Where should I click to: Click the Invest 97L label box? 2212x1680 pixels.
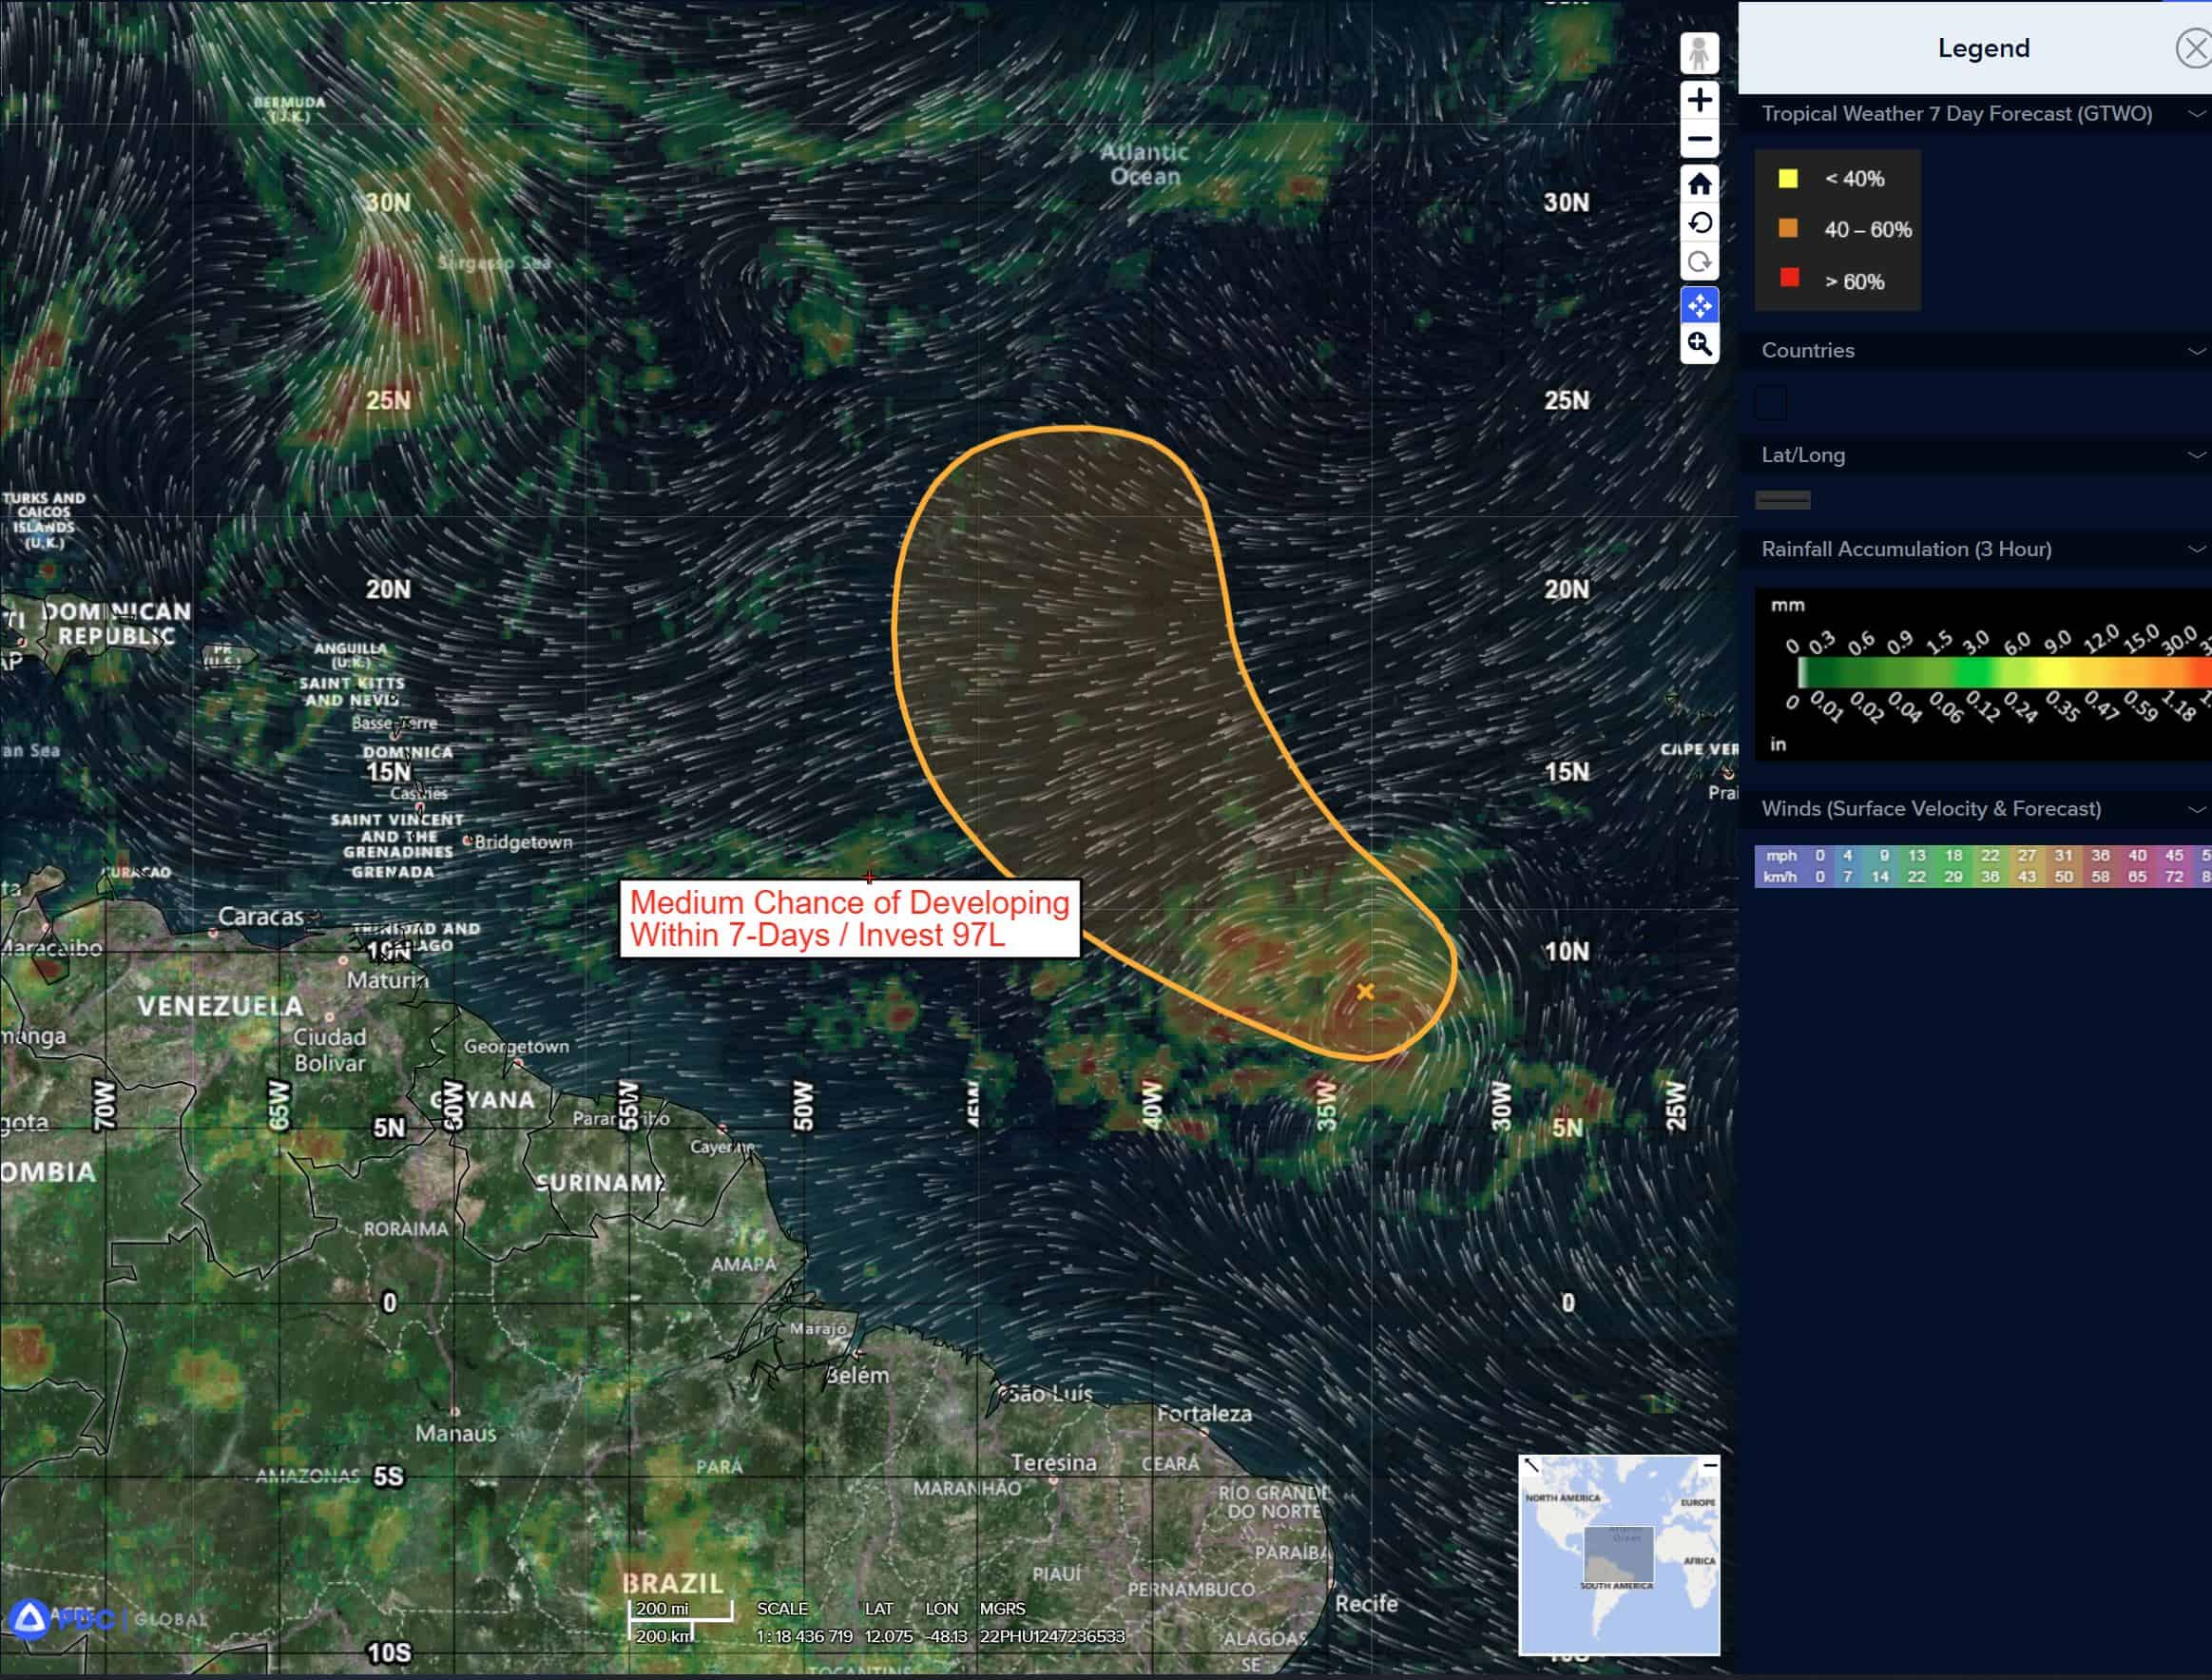[849, 918]
